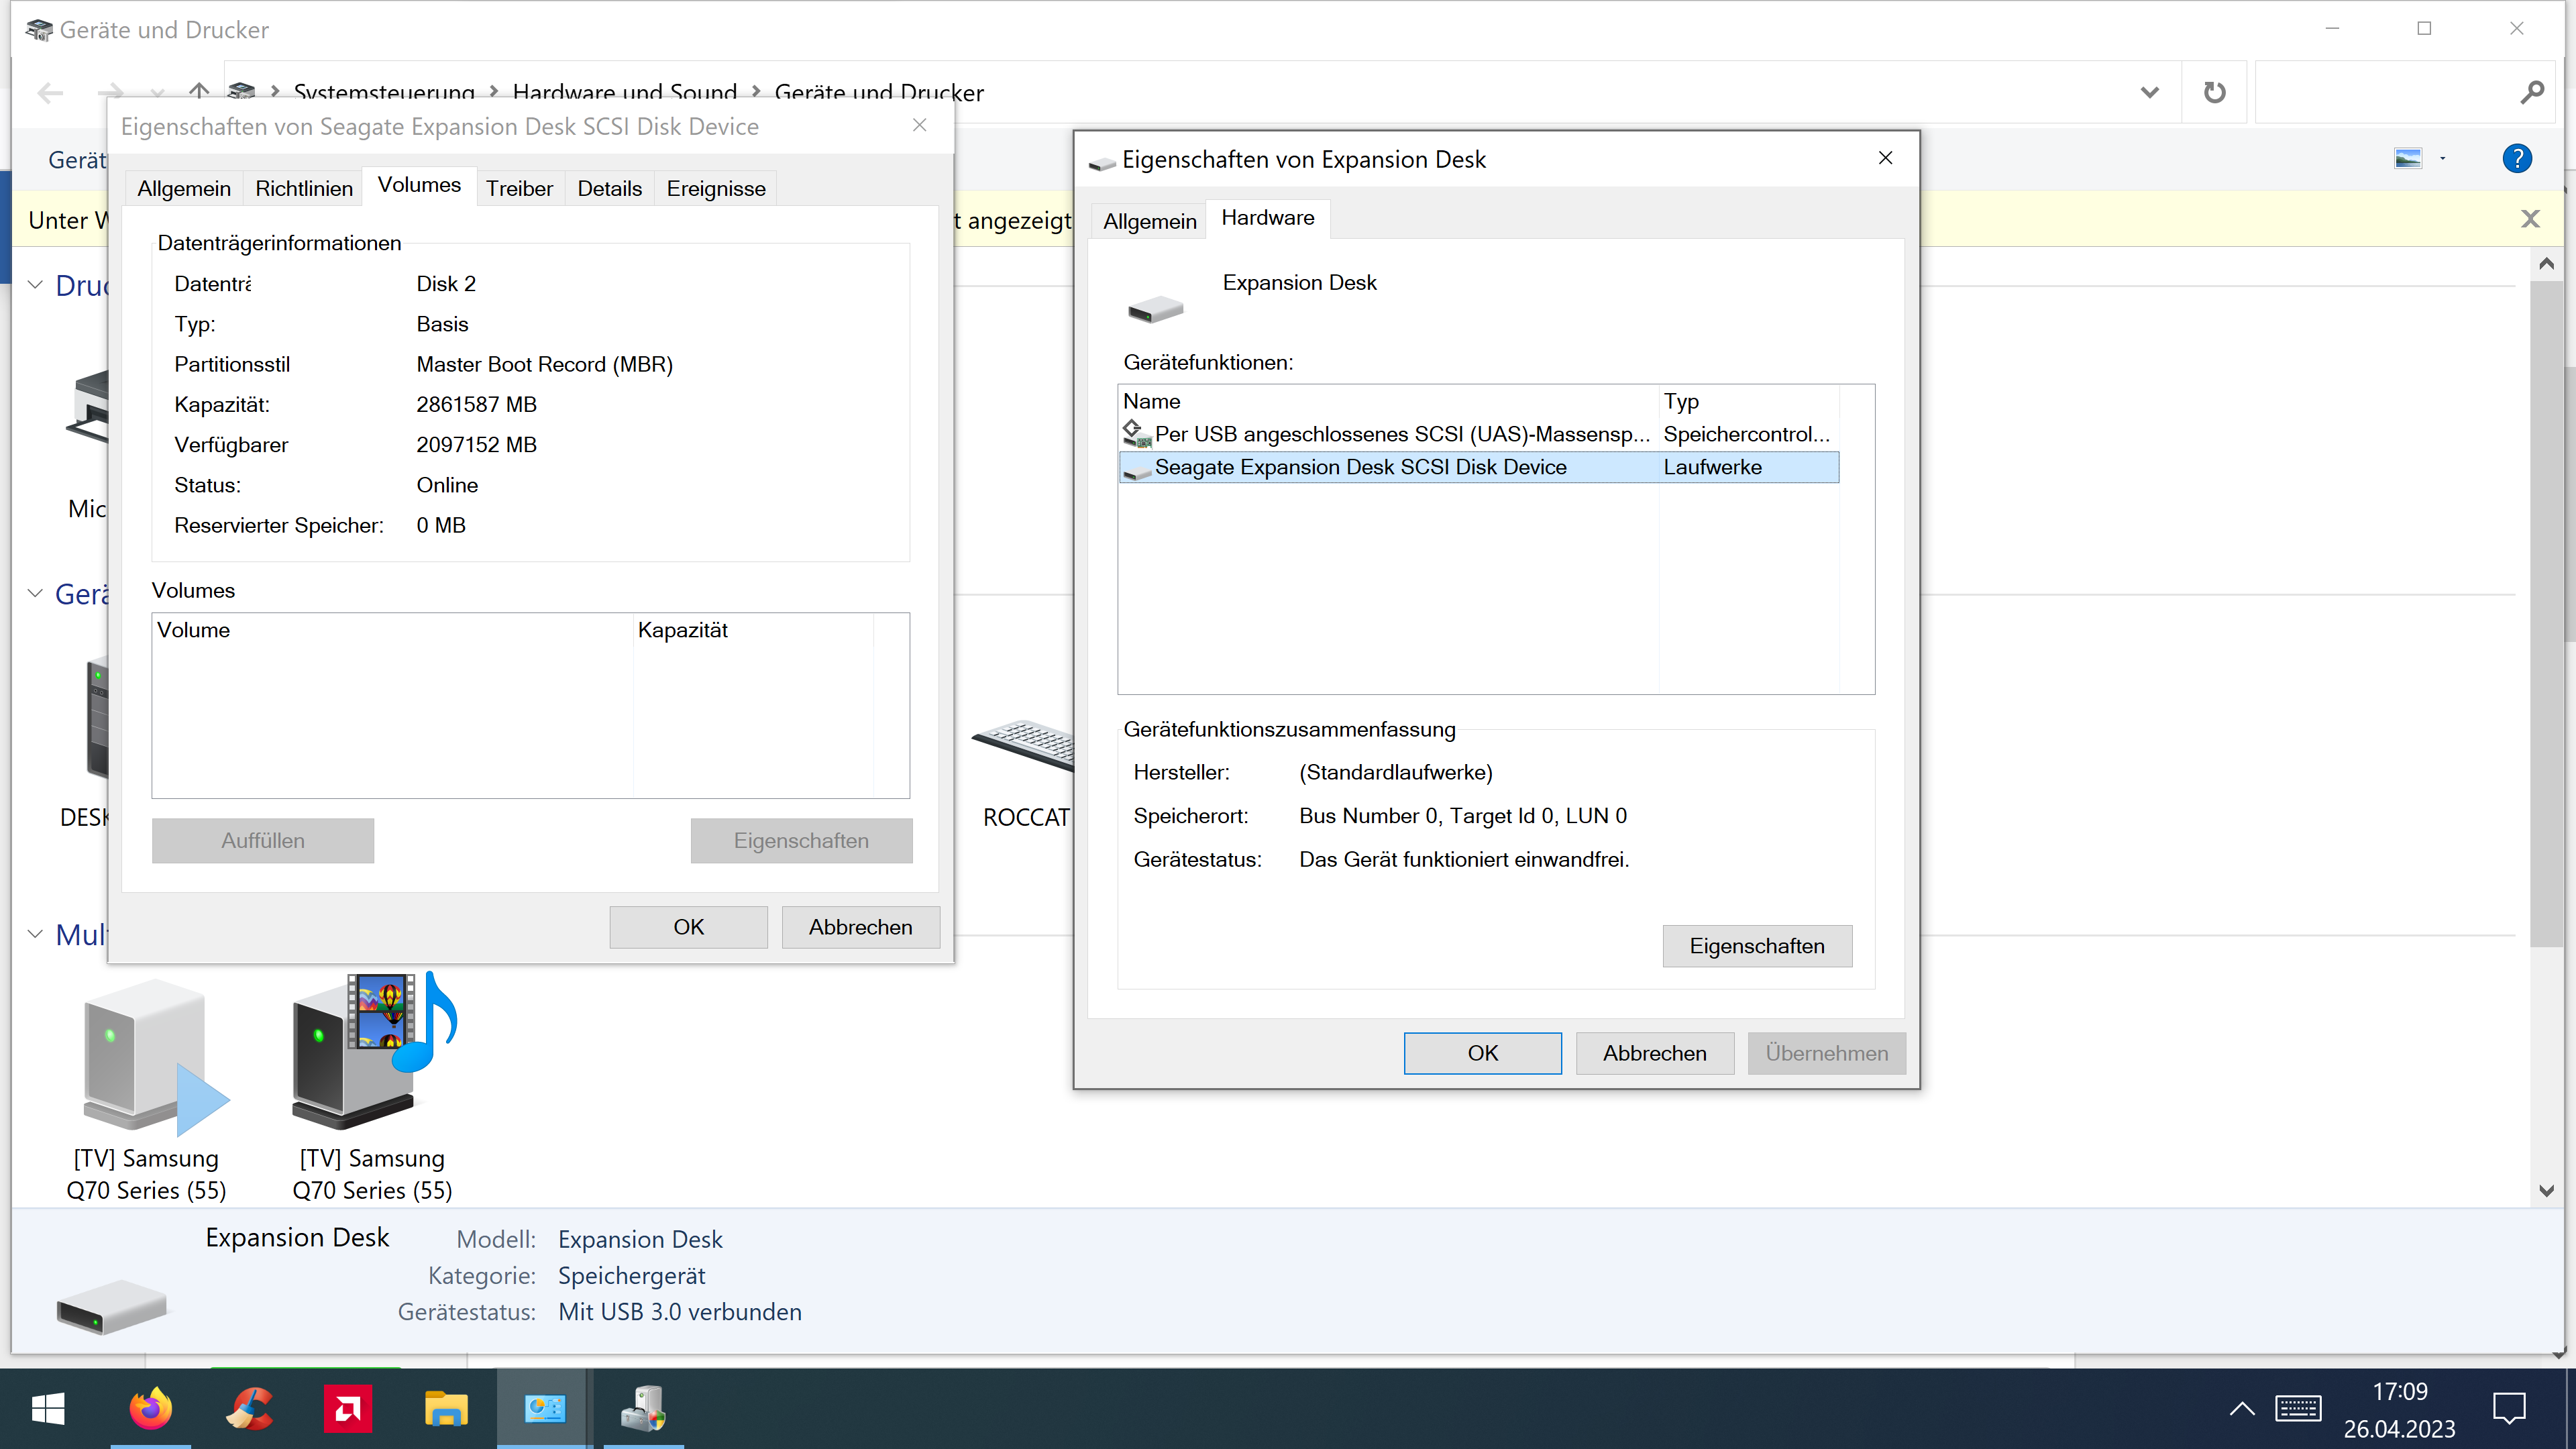The image size is (2576, 1449).
Task: Switch to the Treiber tab
Action: 519,189
